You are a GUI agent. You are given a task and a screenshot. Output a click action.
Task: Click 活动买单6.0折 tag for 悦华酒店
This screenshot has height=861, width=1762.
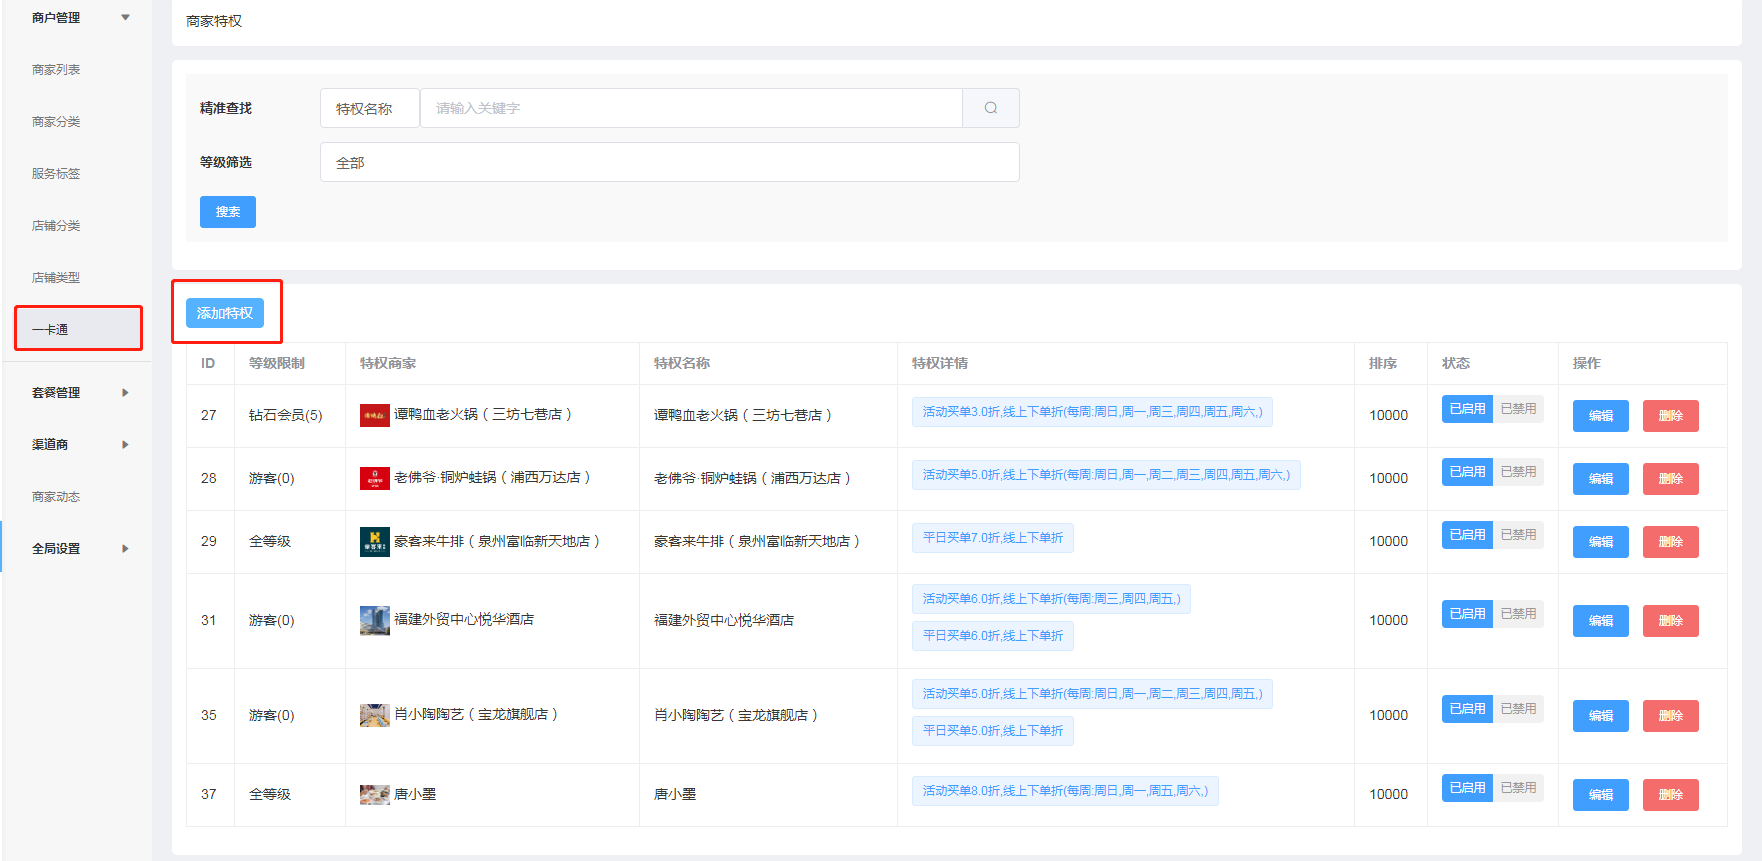point(1051,599)
